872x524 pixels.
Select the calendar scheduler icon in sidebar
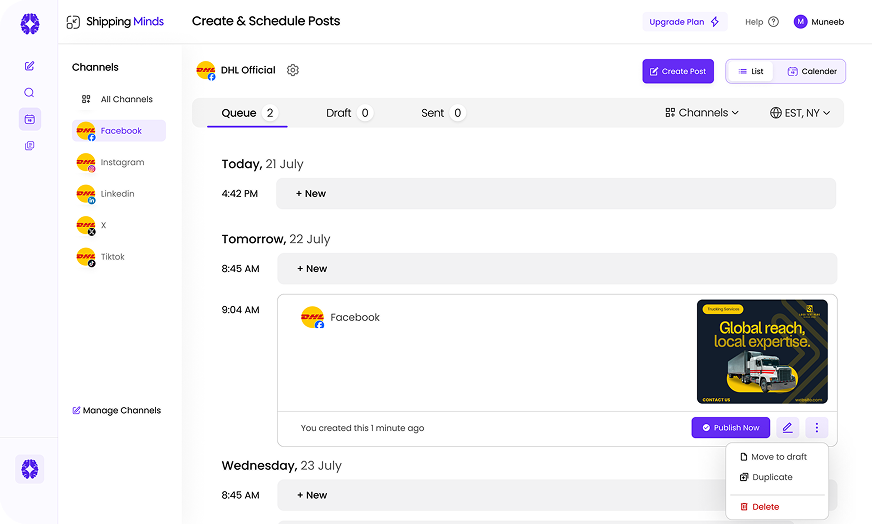29,119
